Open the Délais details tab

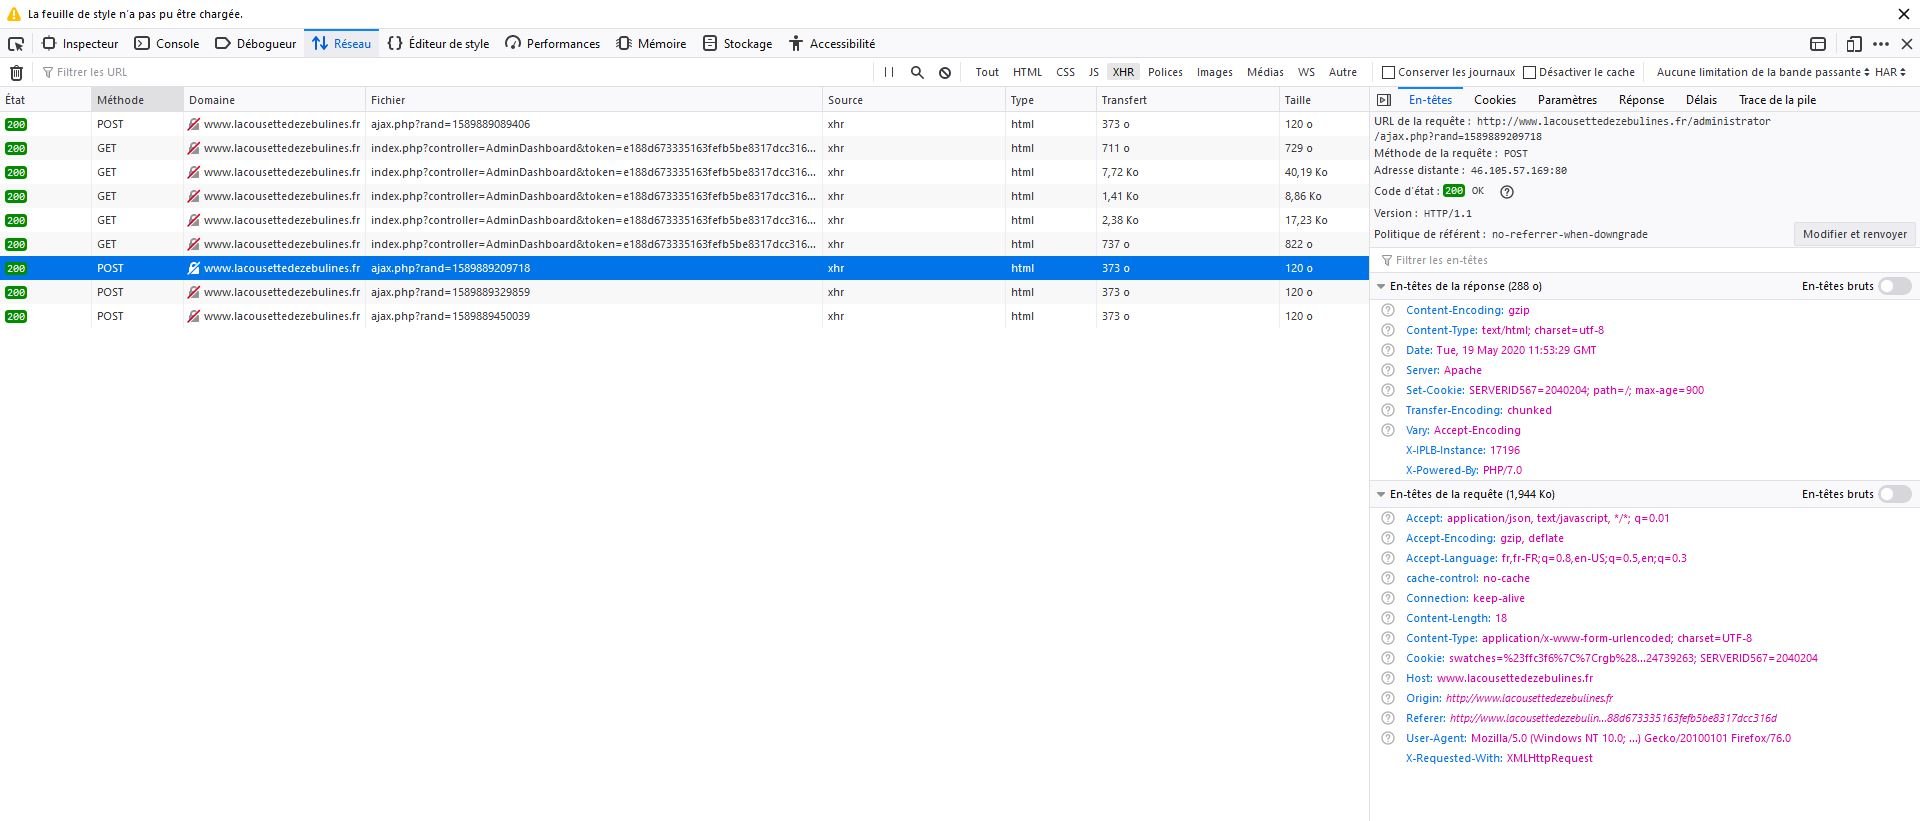pos(1701,100)
